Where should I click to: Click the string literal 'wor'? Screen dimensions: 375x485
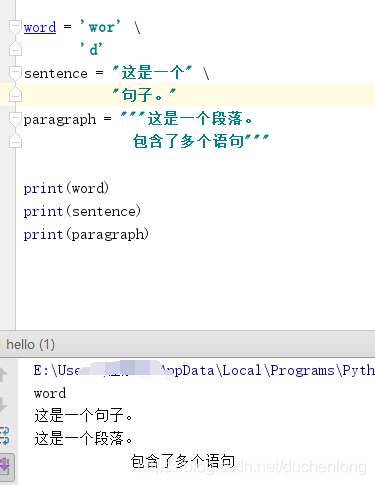pos(100,27)
